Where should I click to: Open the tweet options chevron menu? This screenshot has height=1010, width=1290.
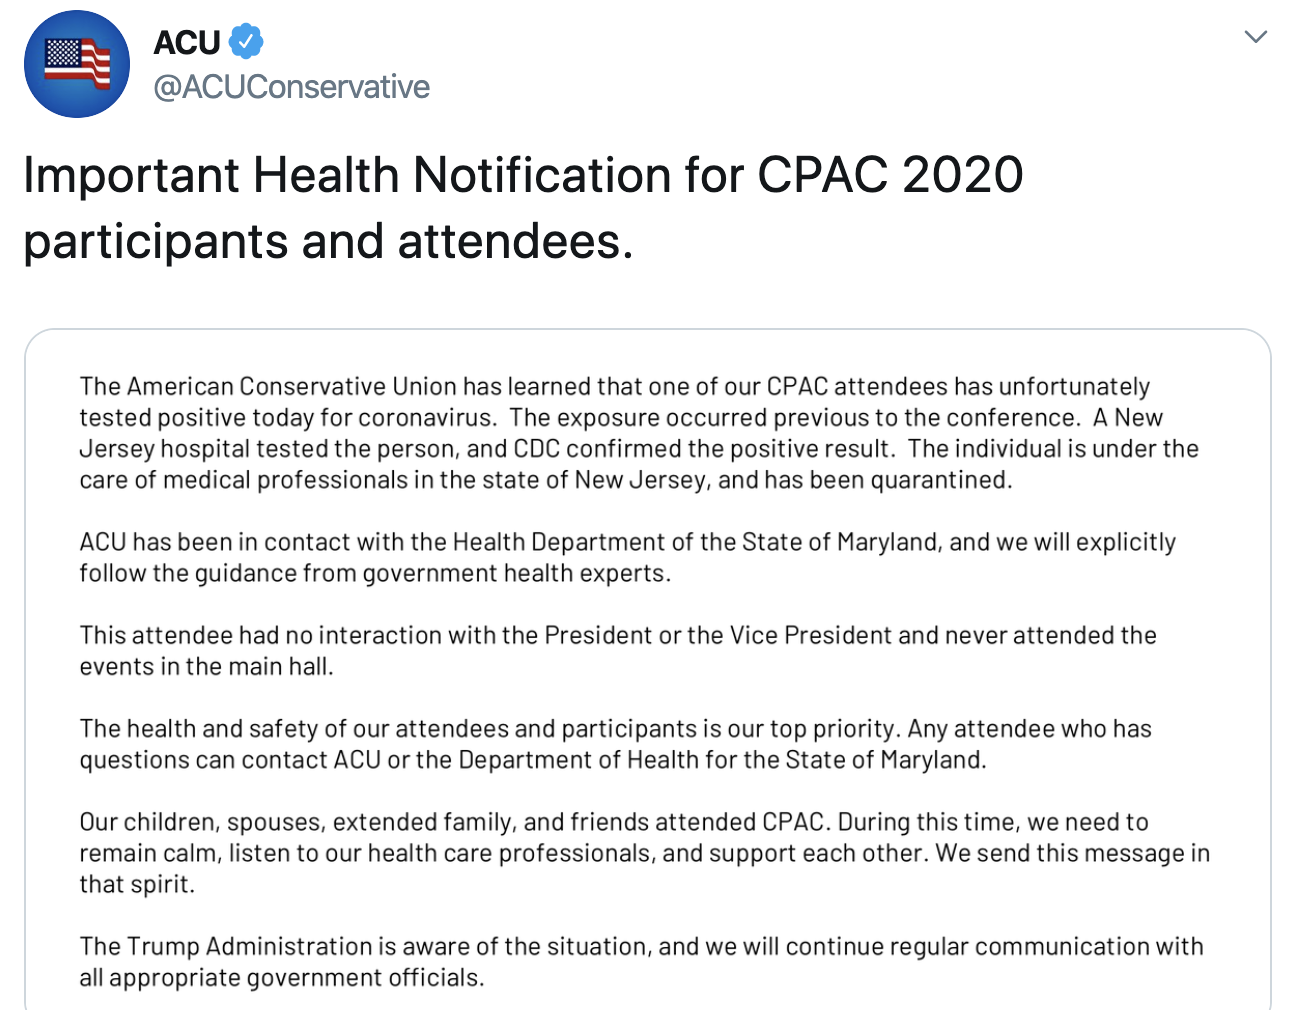click(1255, 38)
